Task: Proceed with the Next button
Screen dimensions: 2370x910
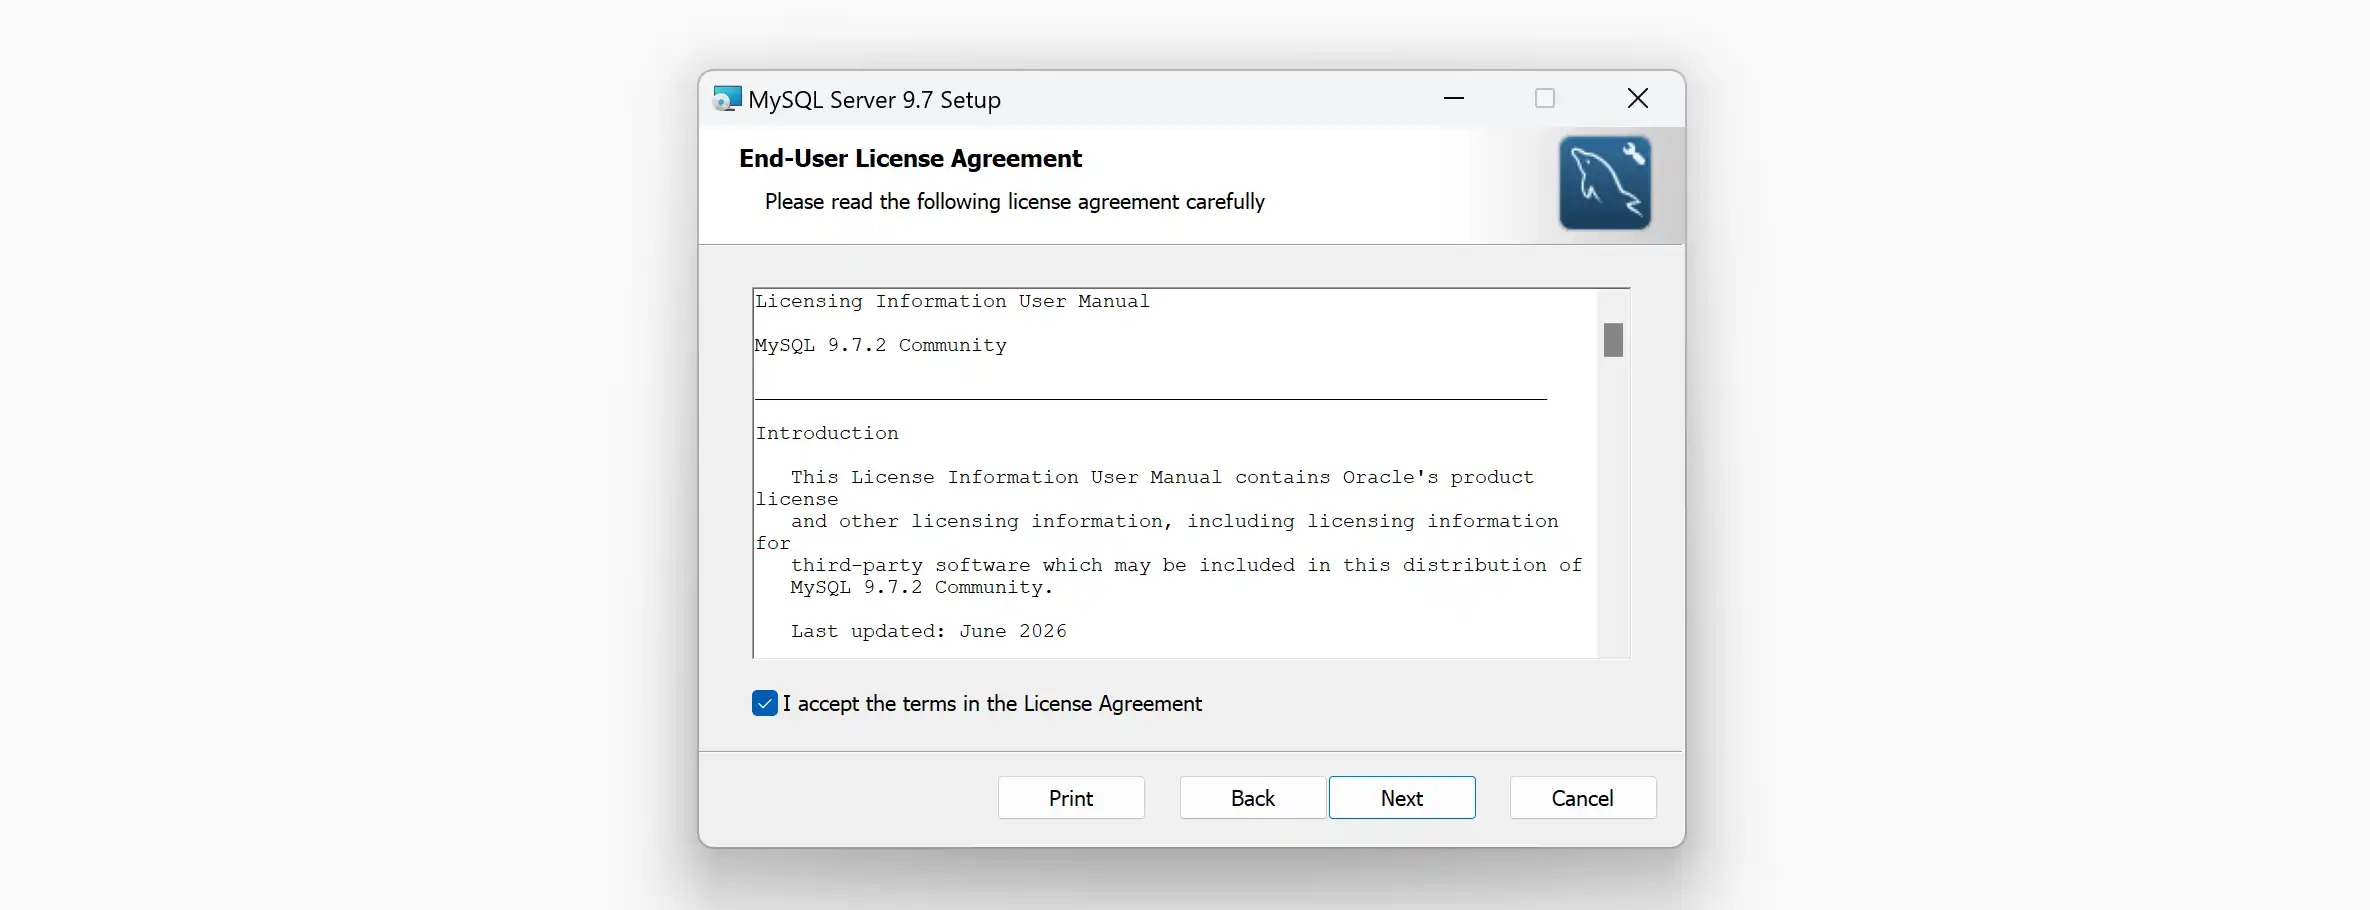Action: 1402,798
